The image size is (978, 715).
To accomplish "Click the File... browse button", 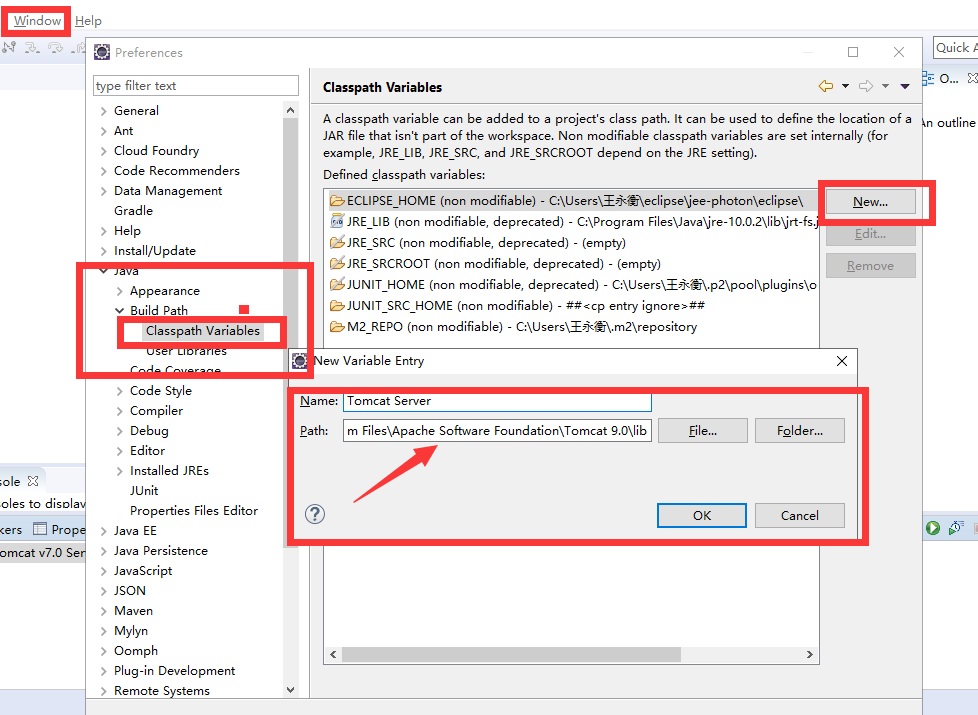I will pos(703,430).
